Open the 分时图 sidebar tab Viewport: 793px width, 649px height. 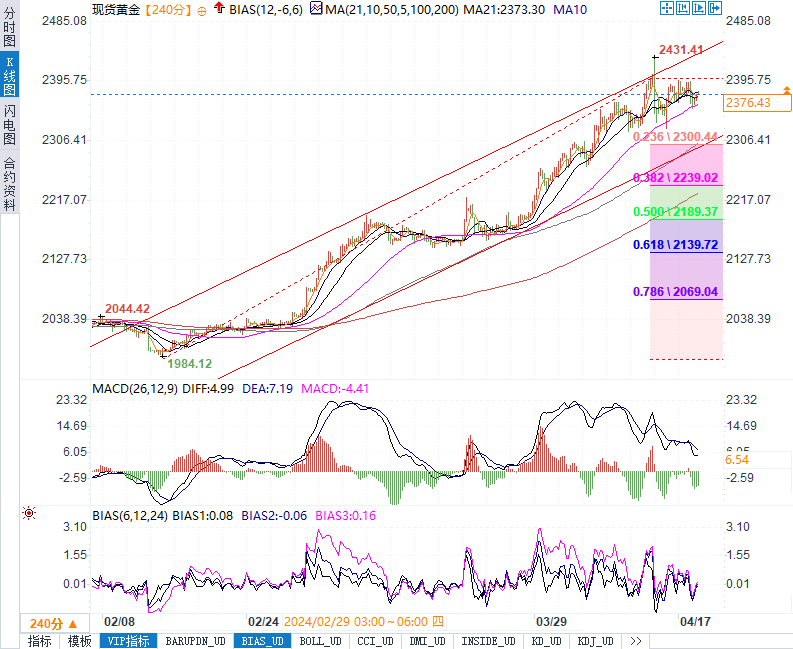tap(10, 26)
